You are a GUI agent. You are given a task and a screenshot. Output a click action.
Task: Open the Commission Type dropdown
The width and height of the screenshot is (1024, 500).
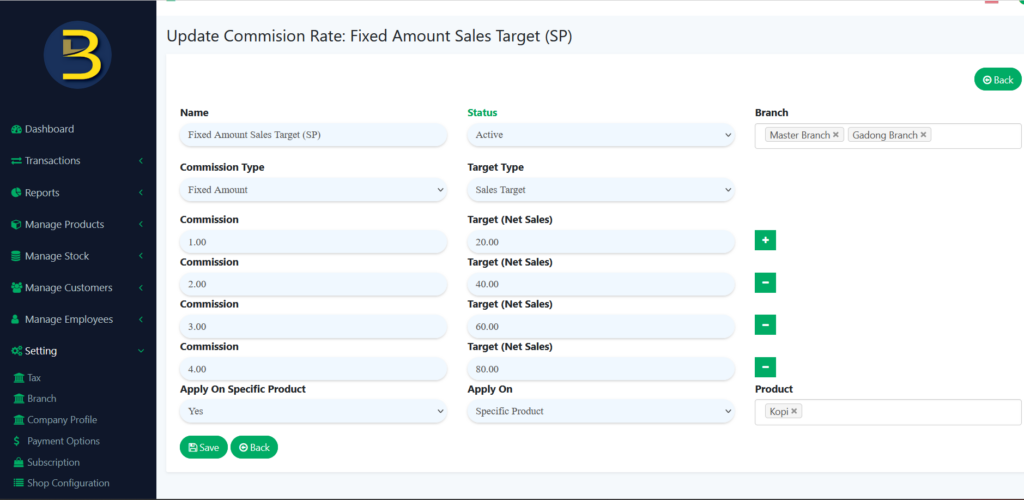coord(313,190)
